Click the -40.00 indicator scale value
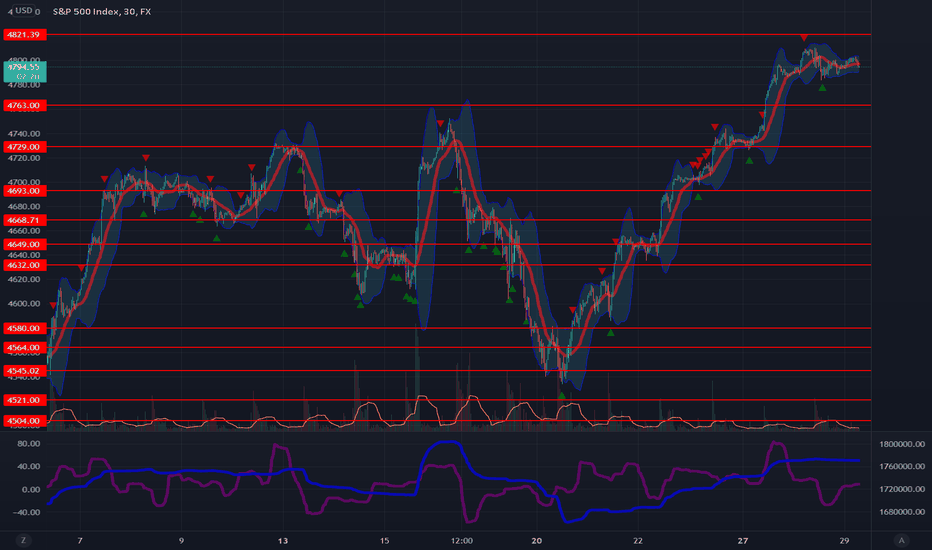The image size is (932, 550). (26, 512)
